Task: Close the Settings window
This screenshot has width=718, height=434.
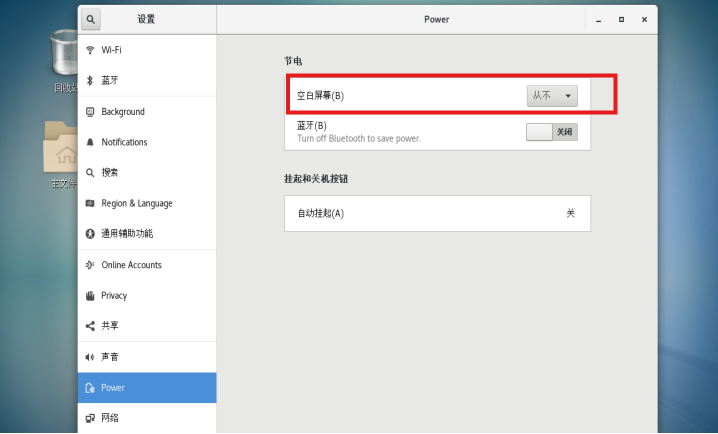Action: pyautogui.click(x=644, y=20)
